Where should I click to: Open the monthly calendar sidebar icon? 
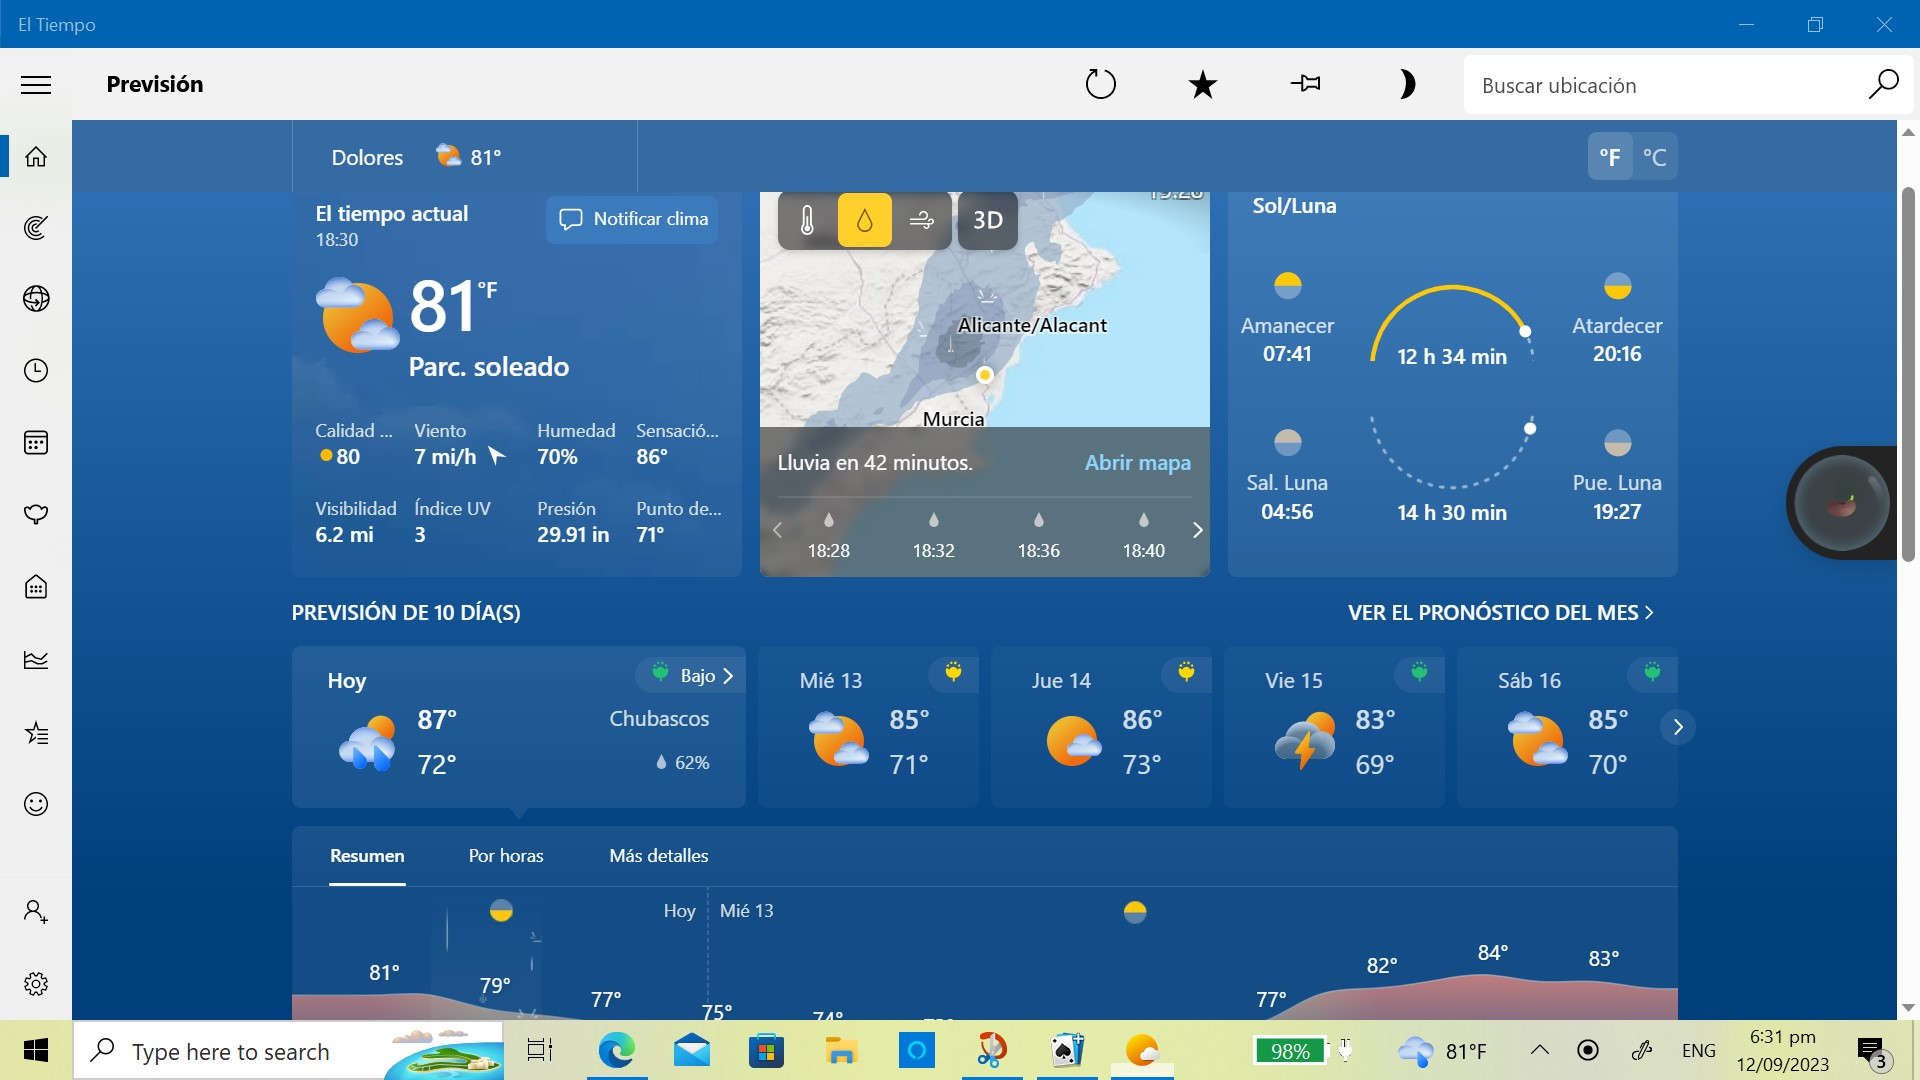(36, 443)
